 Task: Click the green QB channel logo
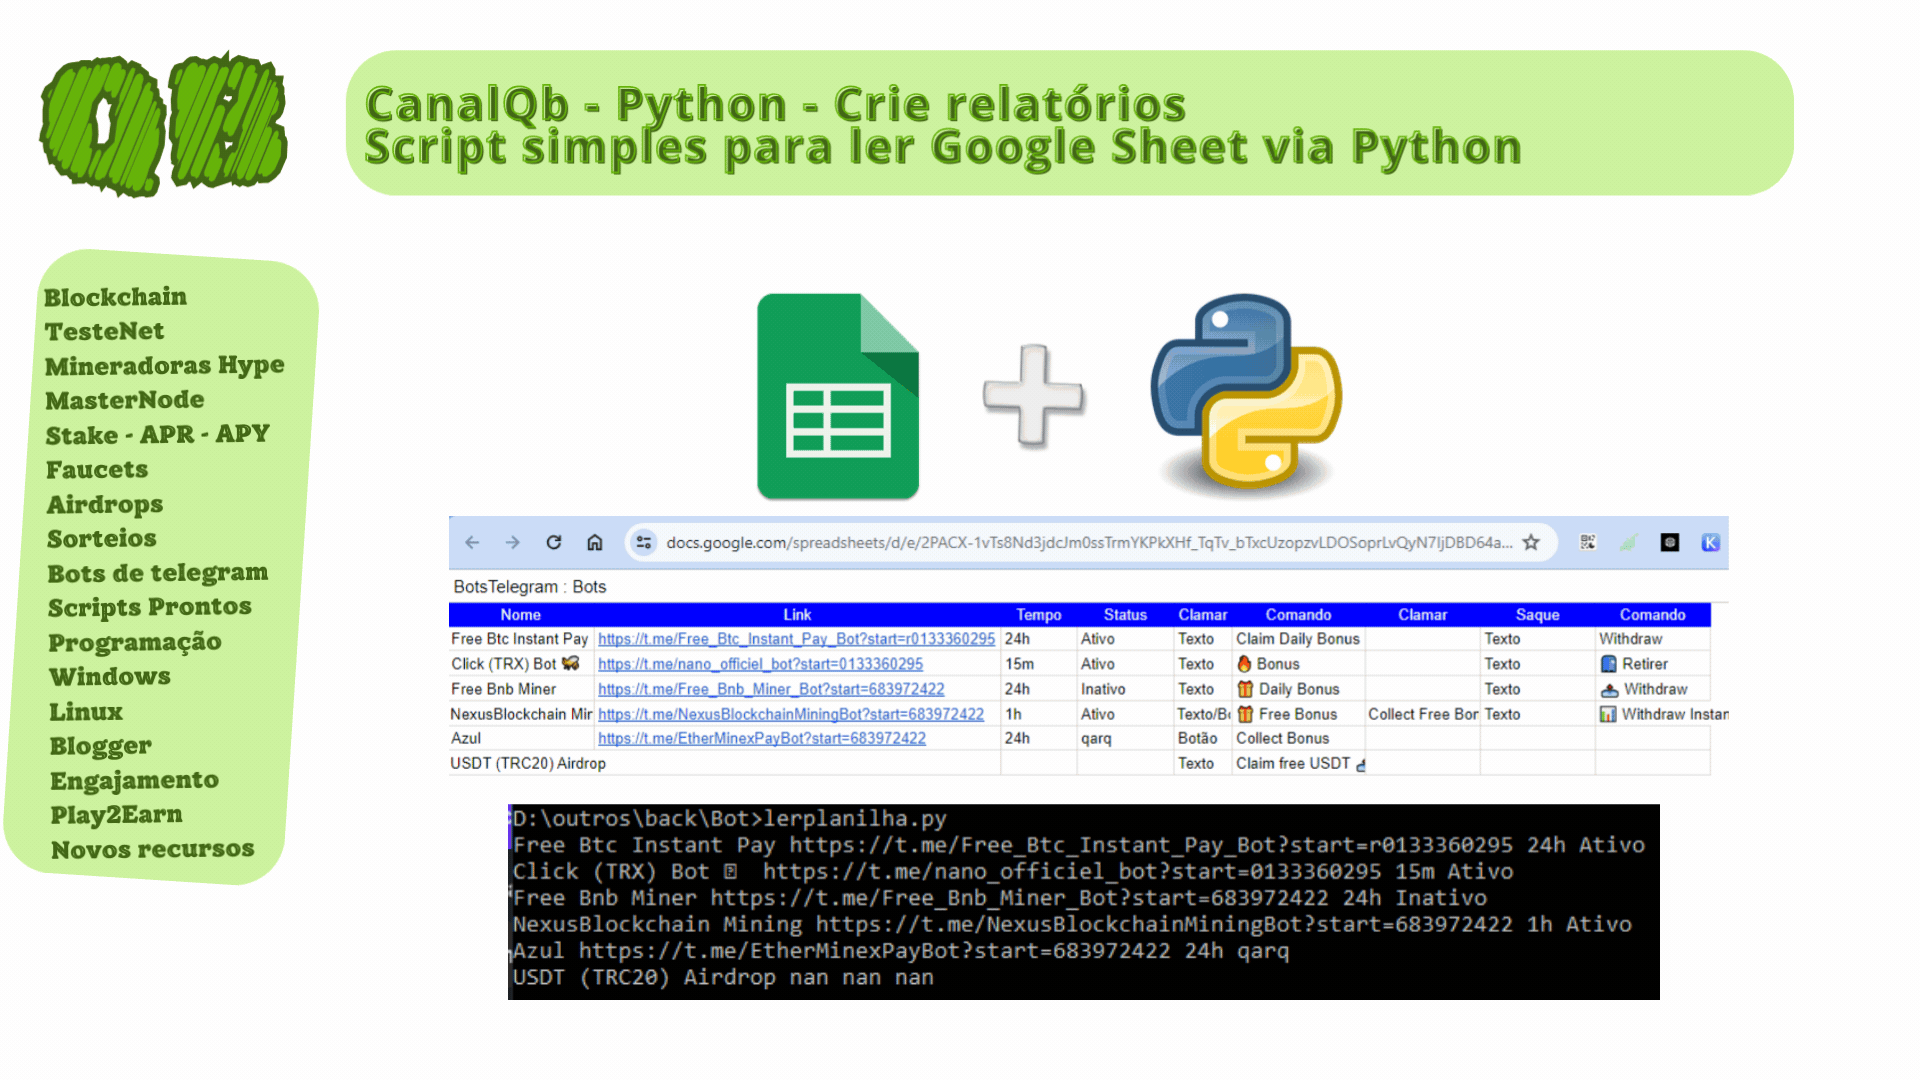(164, 123)
